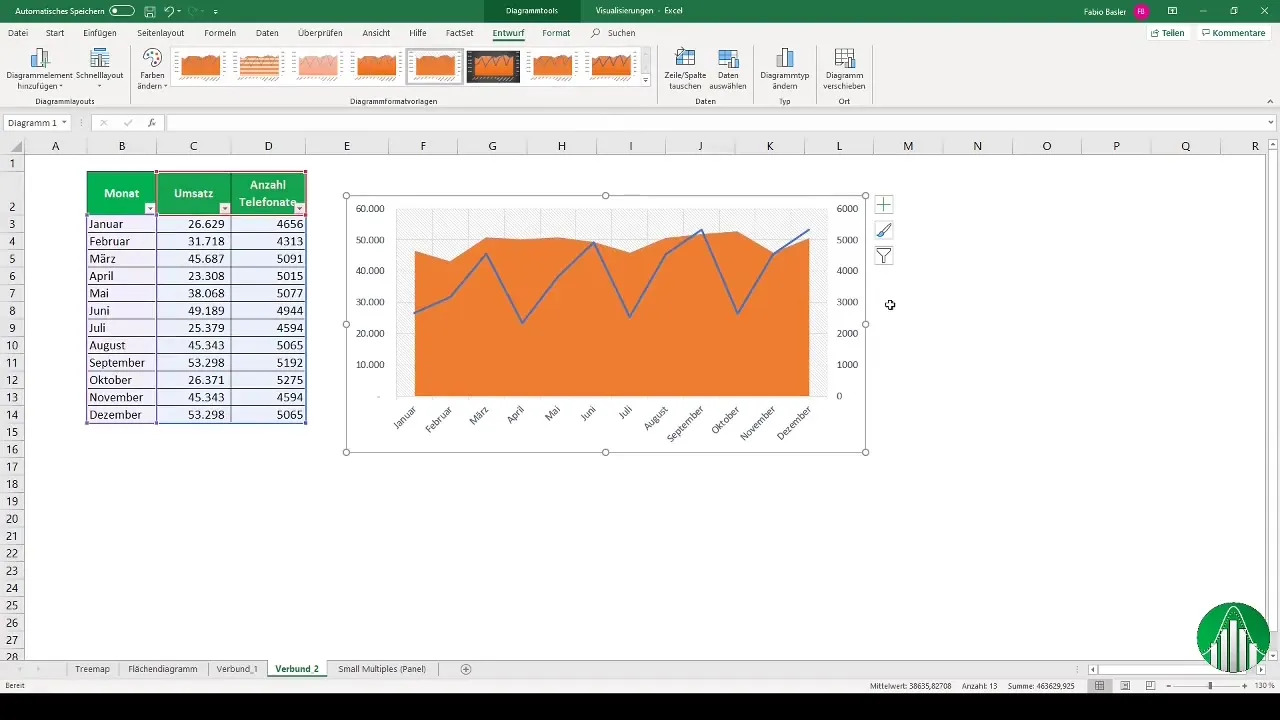Click chart filter funnel button

pyautogui.click(x=884, y=257)
